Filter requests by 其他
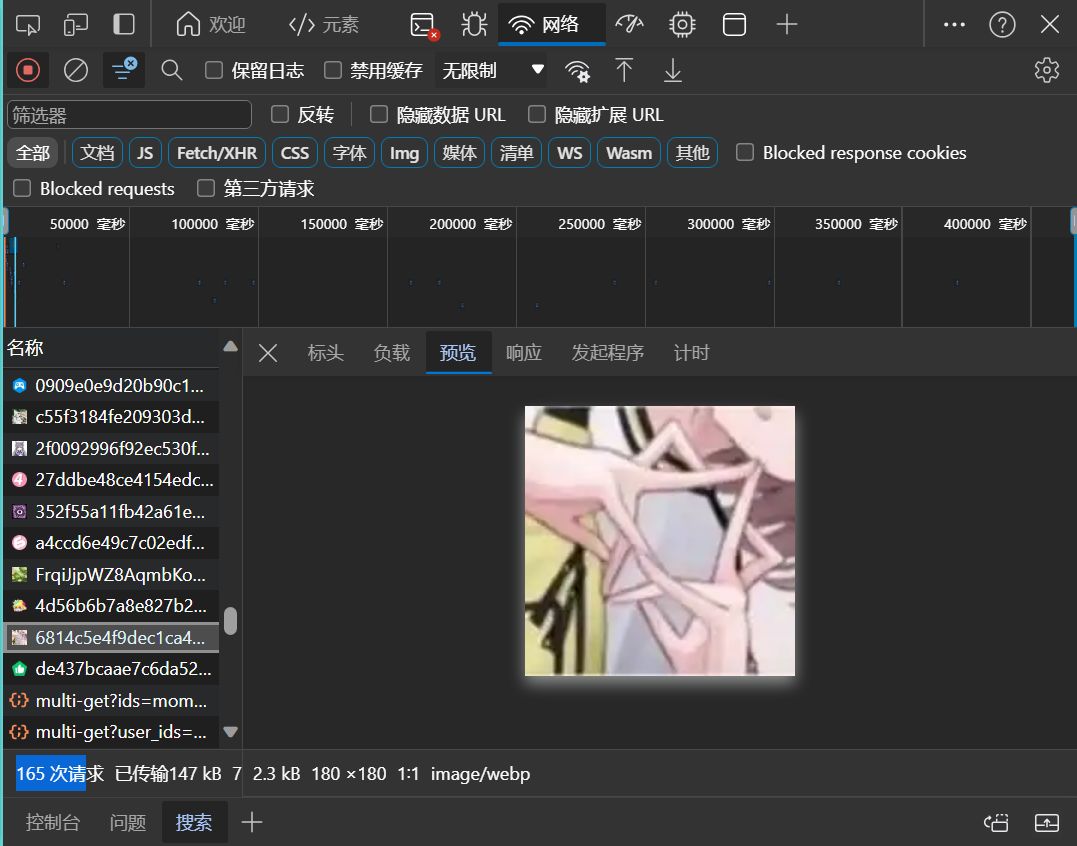Viewport: 1077px width, 846px height. pos(692,152)
